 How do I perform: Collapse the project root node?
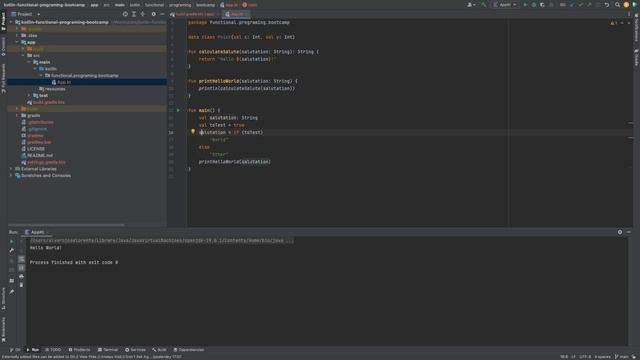point(11,22)
